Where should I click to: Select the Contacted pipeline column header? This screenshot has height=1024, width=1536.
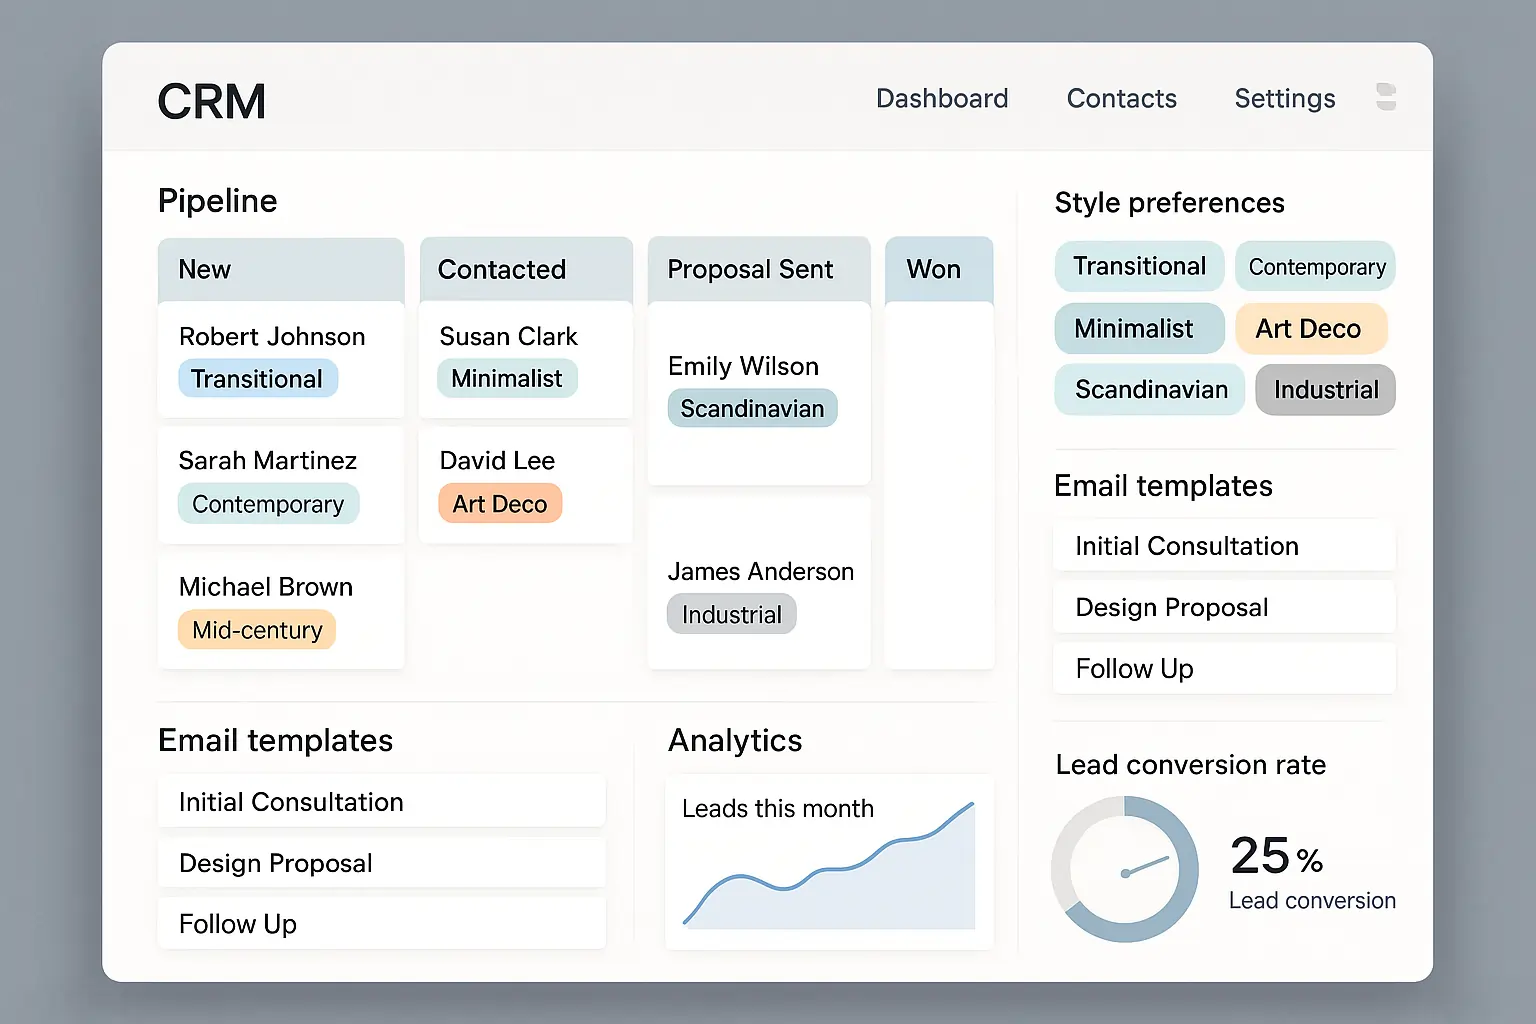point(526,269)
